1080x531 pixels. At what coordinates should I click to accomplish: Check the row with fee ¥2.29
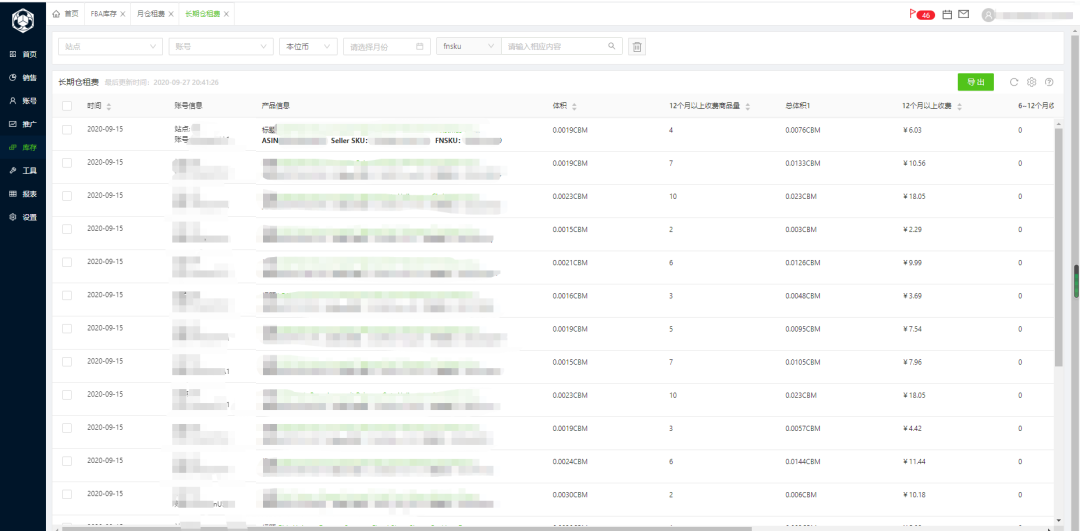(67, 229)
